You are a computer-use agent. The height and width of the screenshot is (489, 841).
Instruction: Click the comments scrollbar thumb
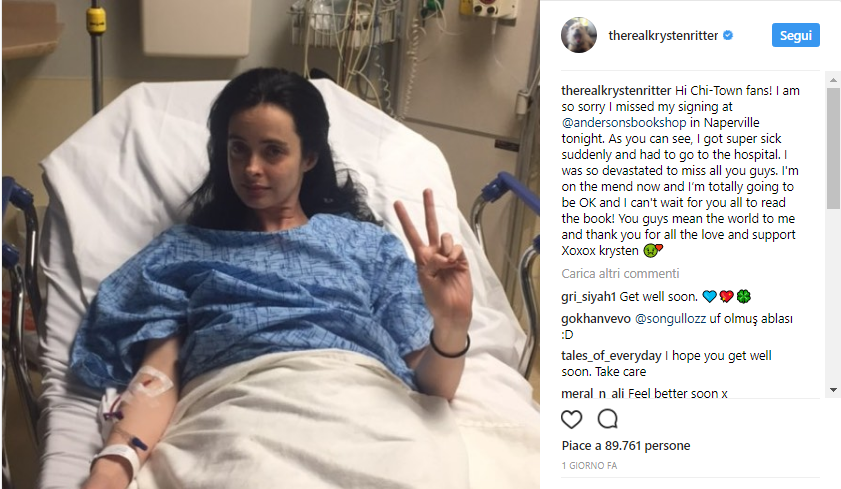[x=833, y=149]
